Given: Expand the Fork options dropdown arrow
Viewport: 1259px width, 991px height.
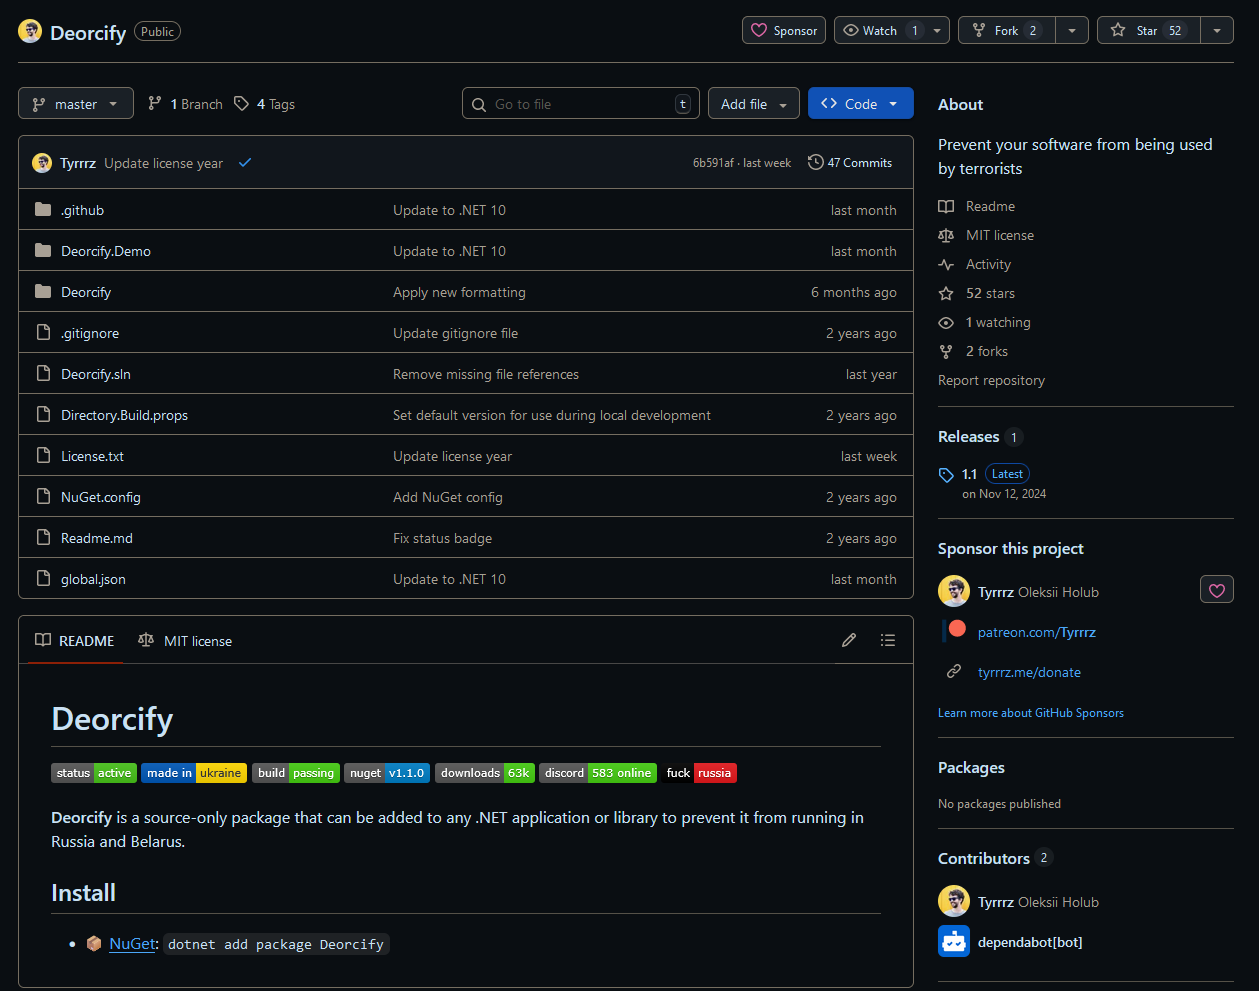Looking at the screenshot, I should point(1072,30).
